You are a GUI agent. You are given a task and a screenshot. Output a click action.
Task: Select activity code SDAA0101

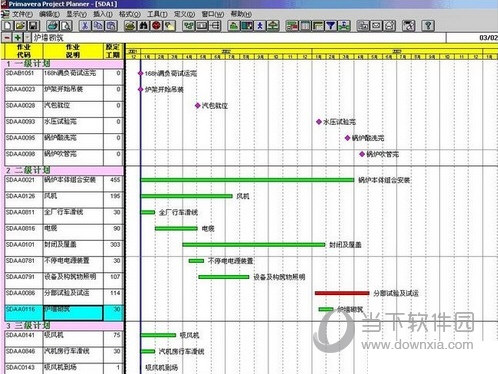(20, 244)
